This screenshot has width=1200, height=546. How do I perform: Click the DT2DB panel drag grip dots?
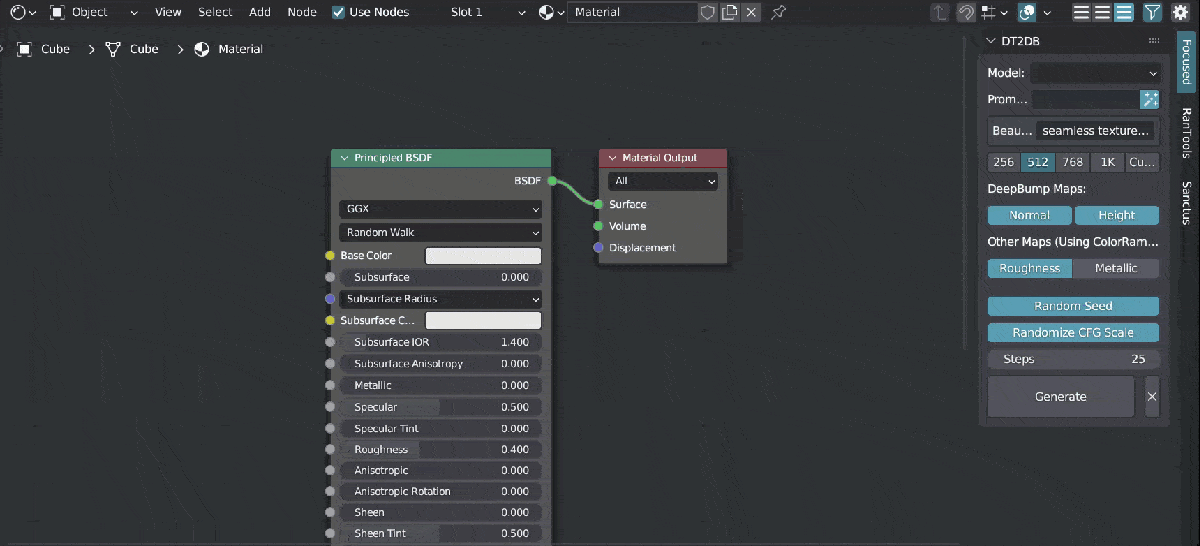click(x=1154, y=41)
